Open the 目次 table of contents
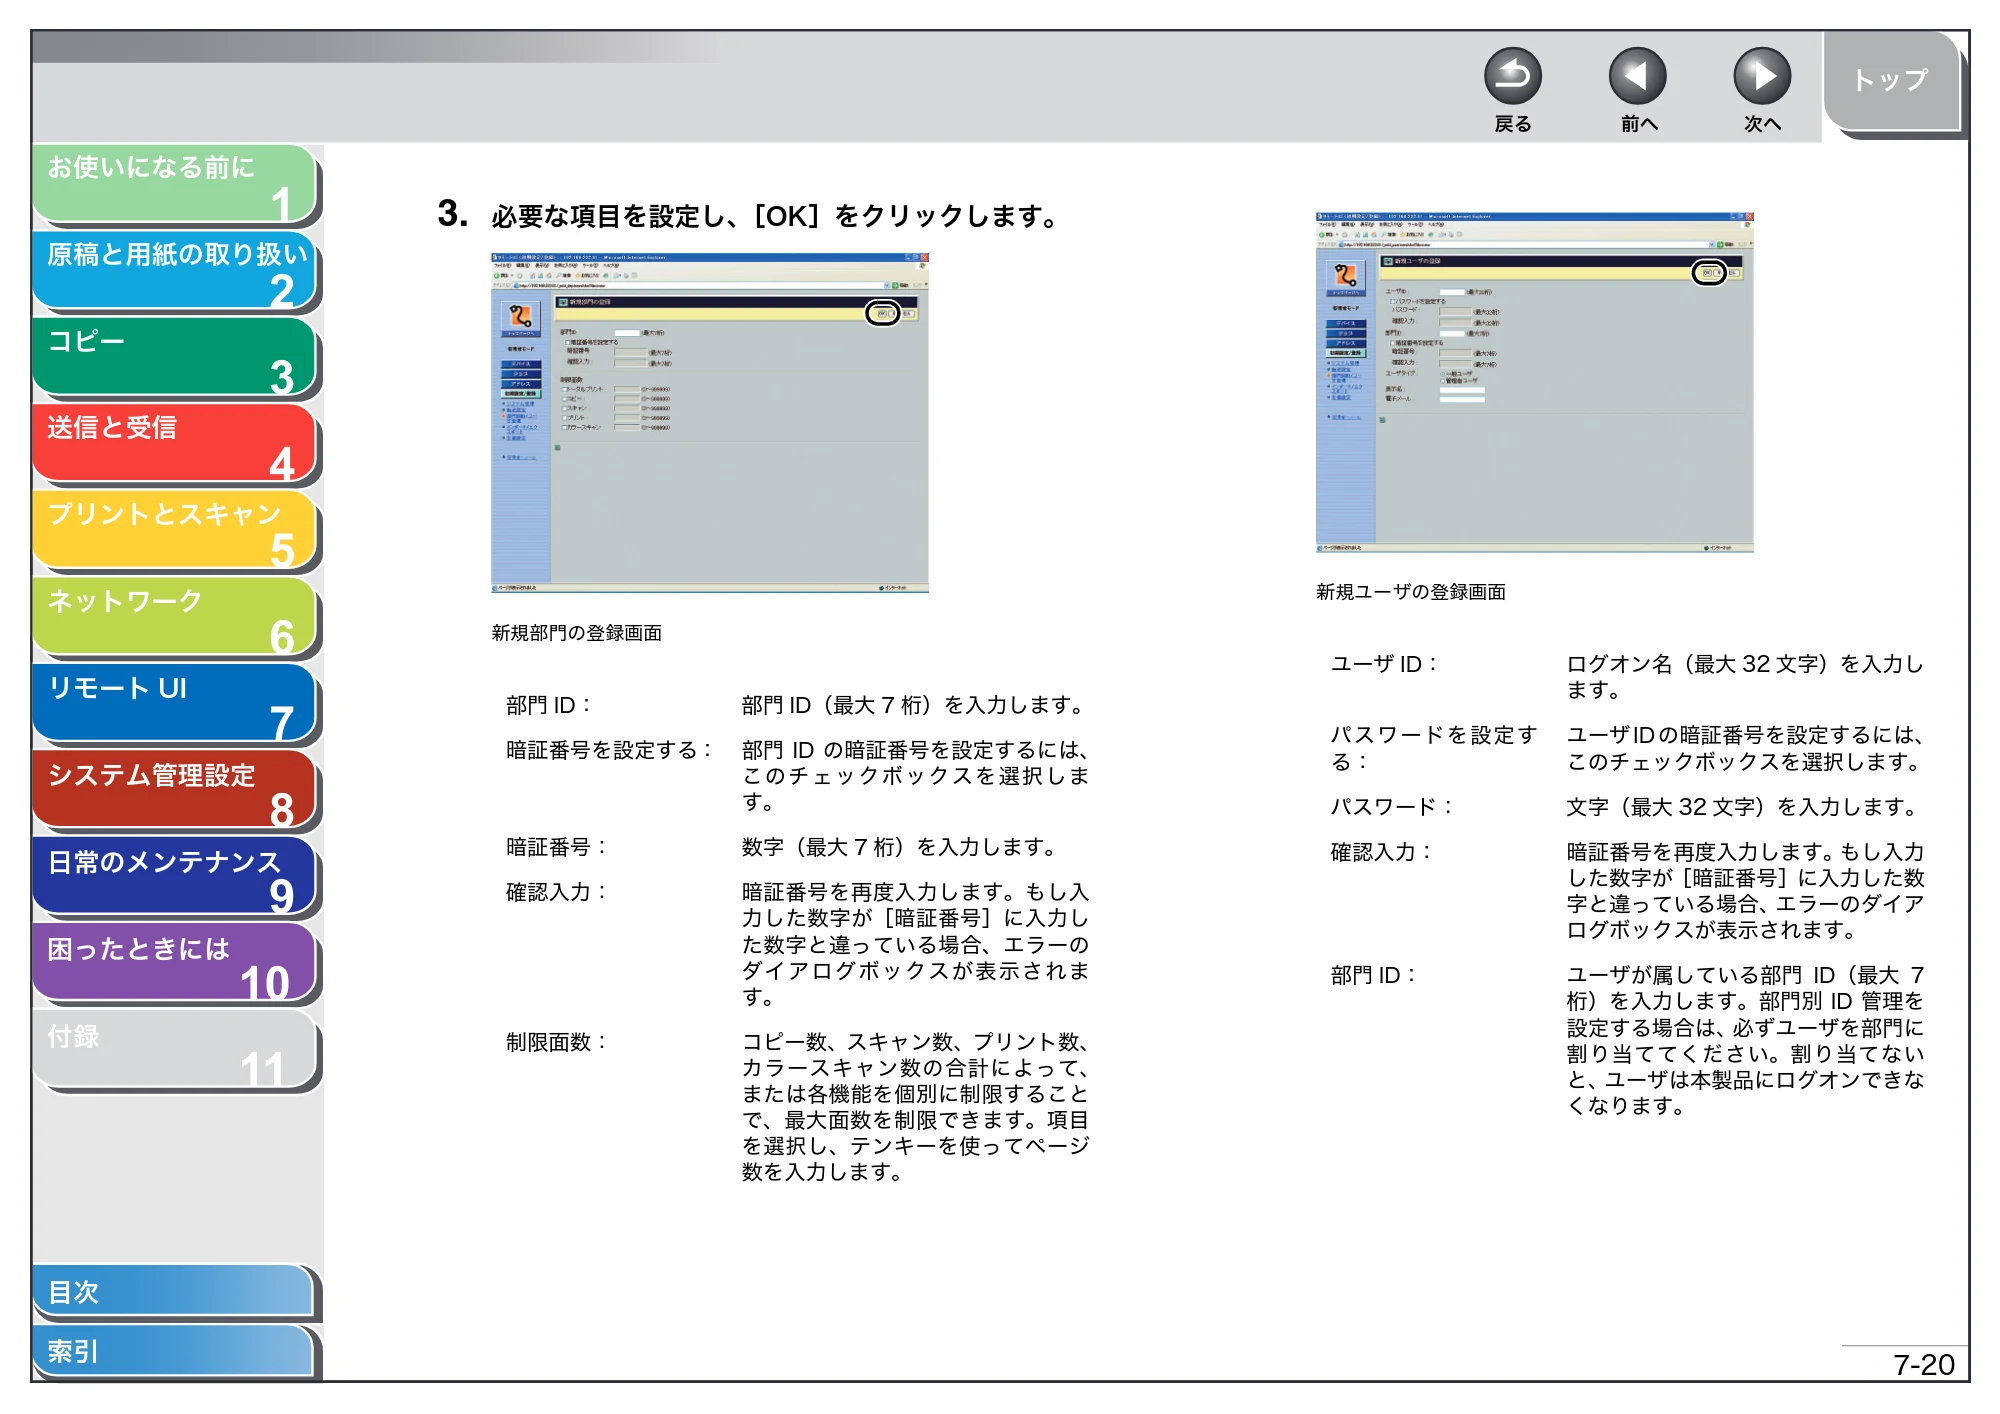 tap(175, 1292)
